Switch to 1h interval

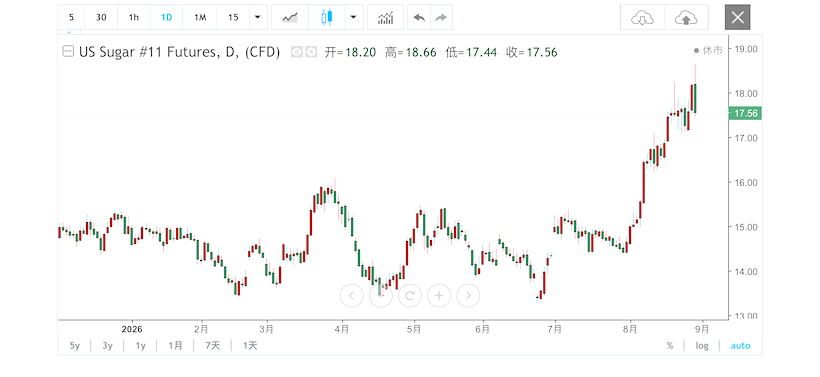134,17
